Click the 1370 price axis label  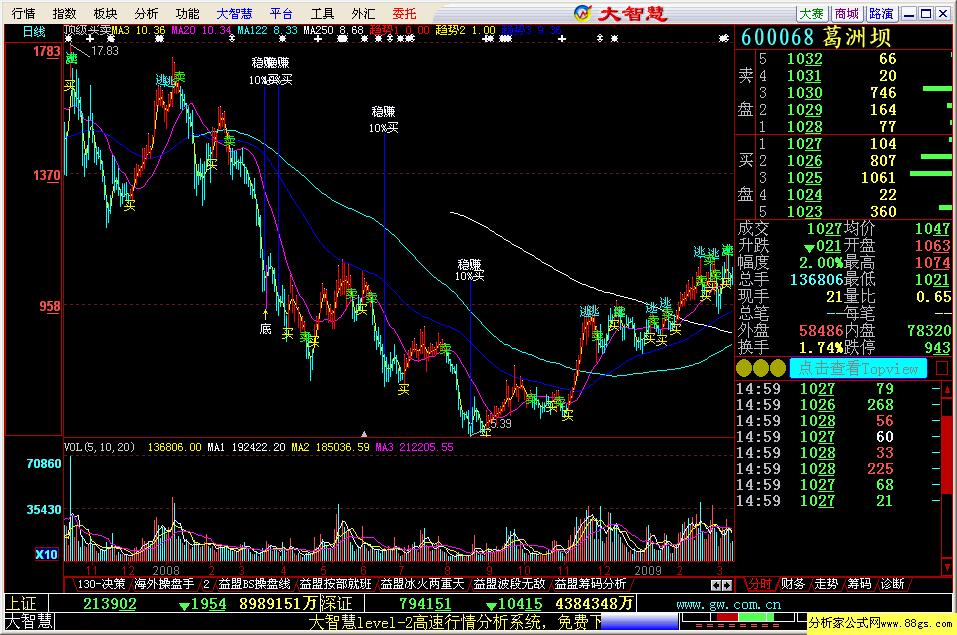point(46,176)
